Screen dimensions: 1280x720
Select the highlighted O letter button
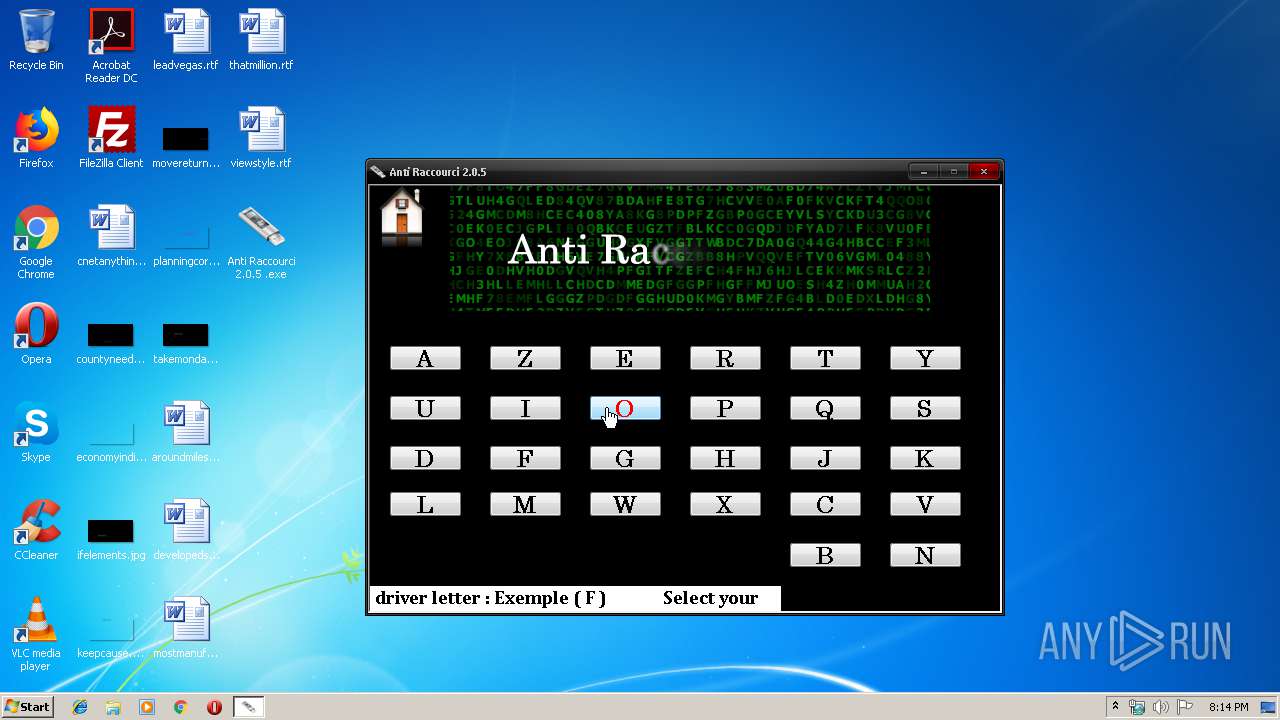(625, 409)
